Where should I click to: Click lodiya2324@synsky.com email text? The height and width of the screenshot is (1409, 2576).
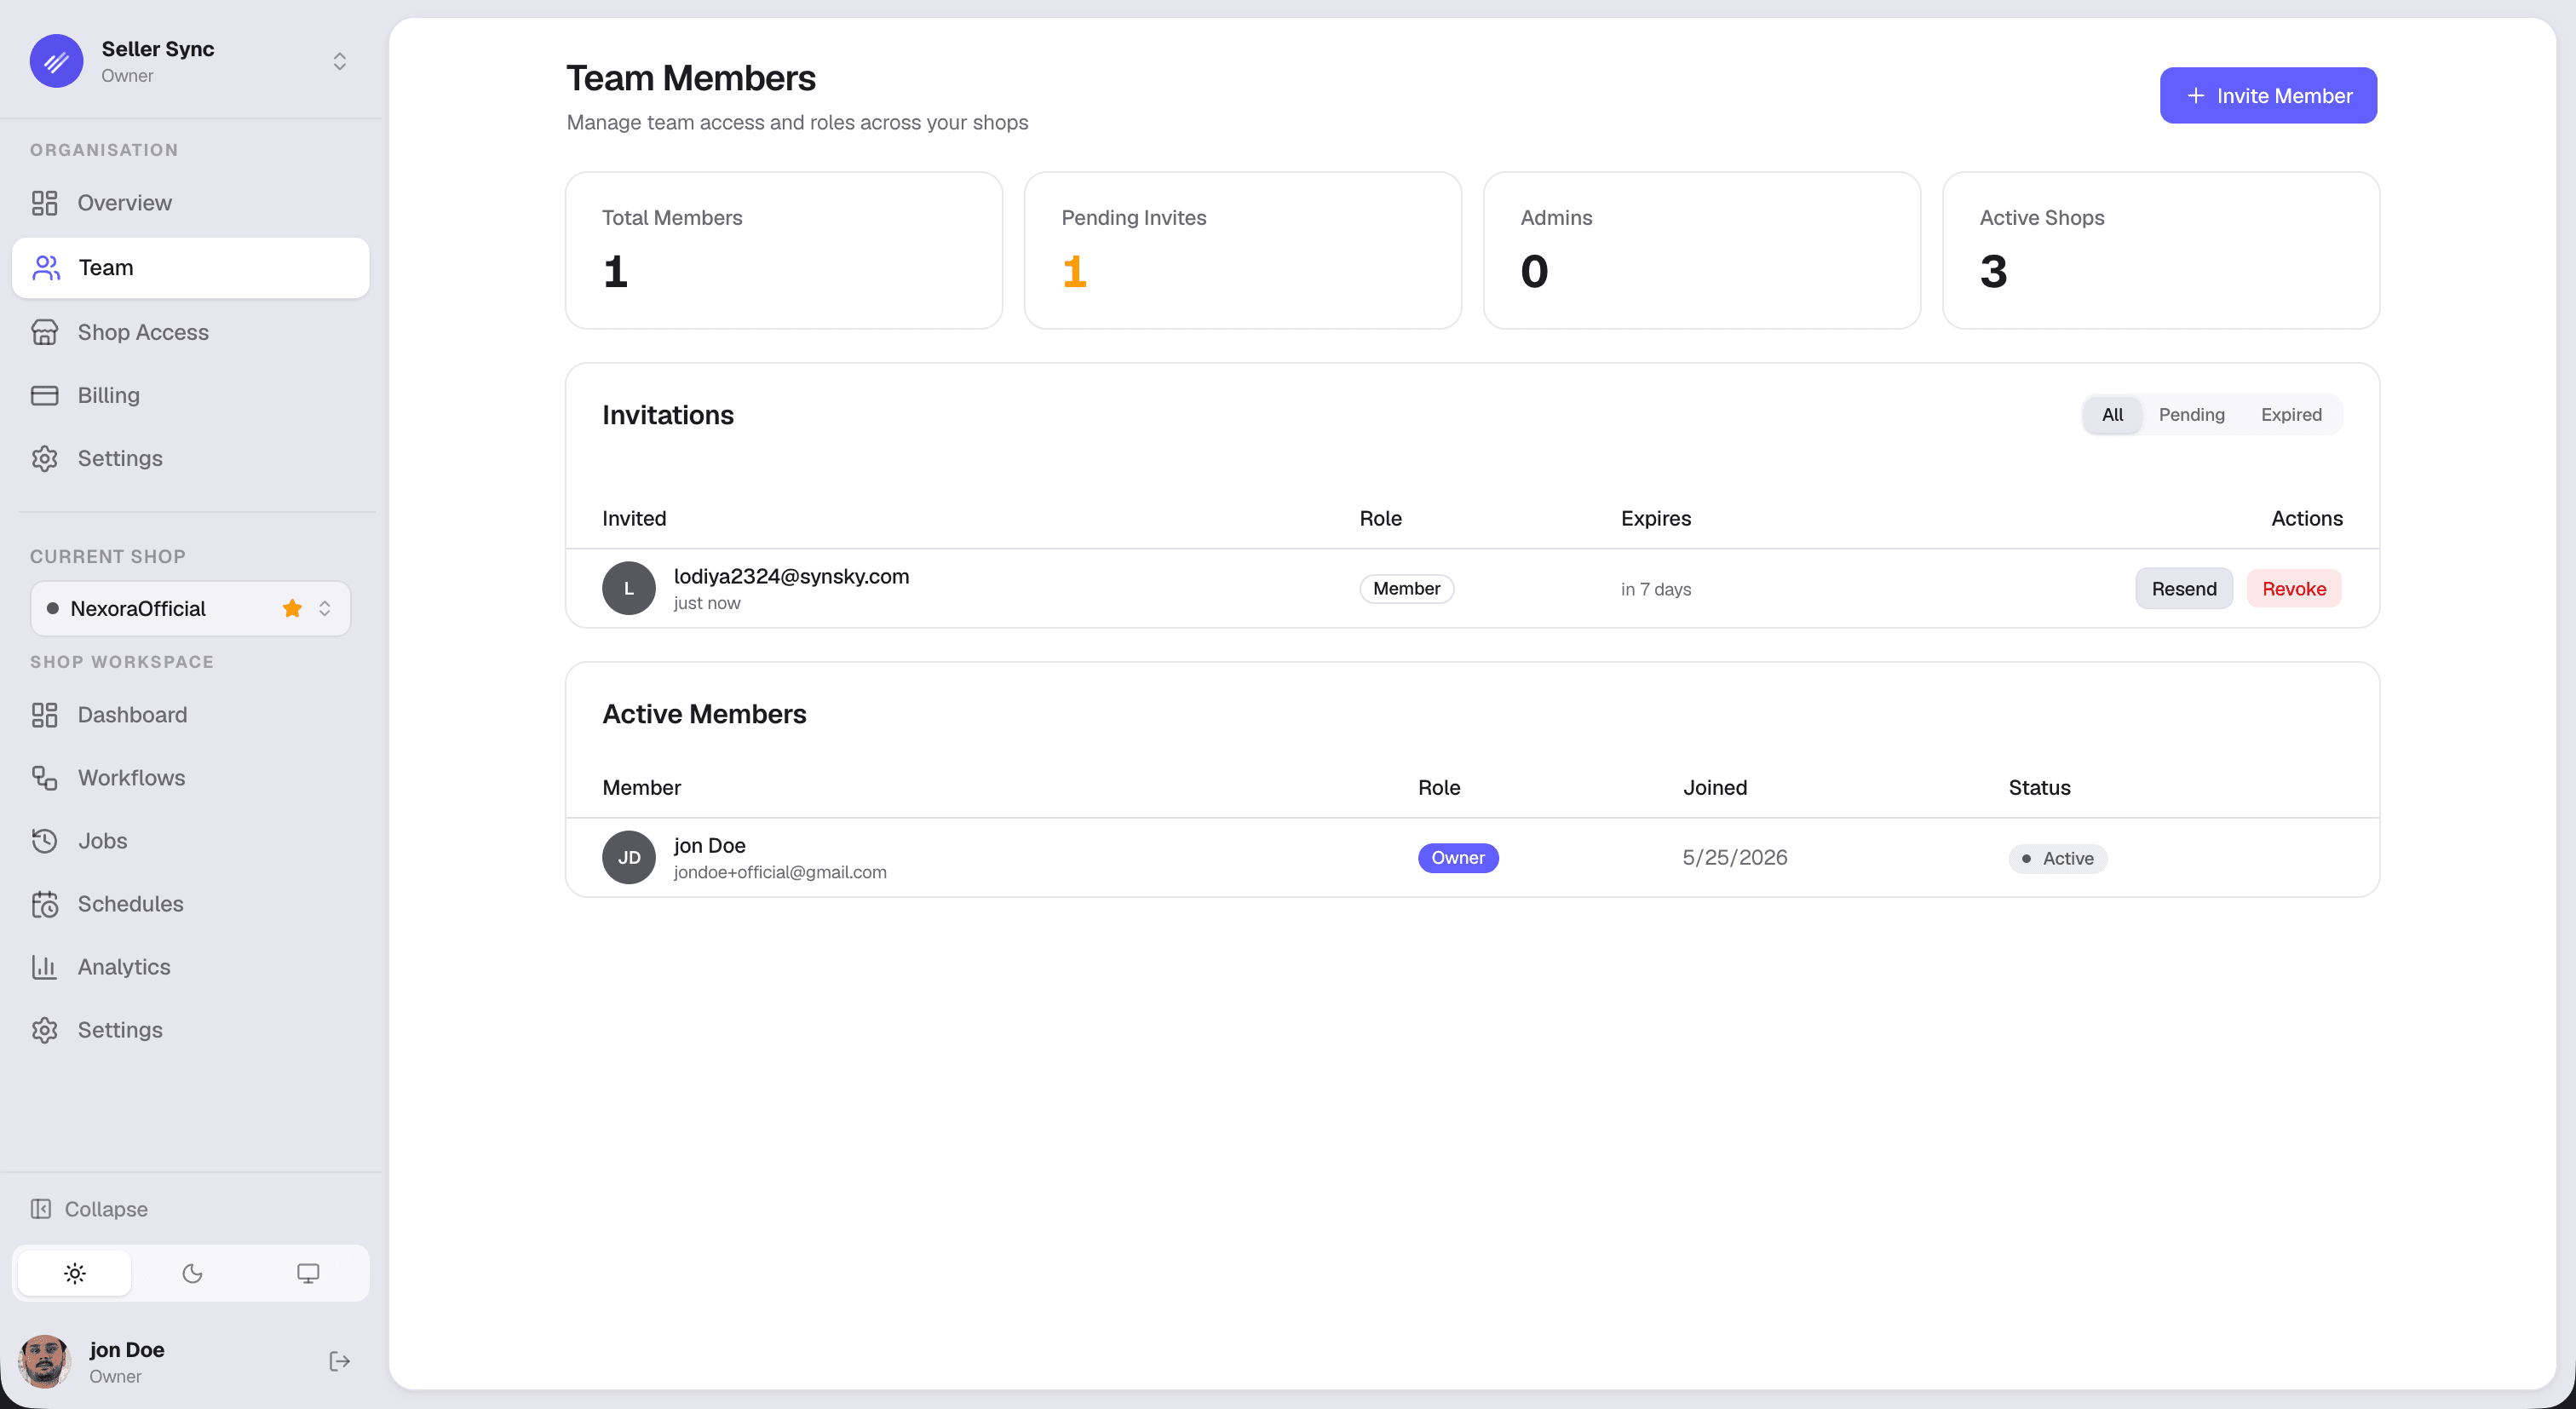[791, 576]
